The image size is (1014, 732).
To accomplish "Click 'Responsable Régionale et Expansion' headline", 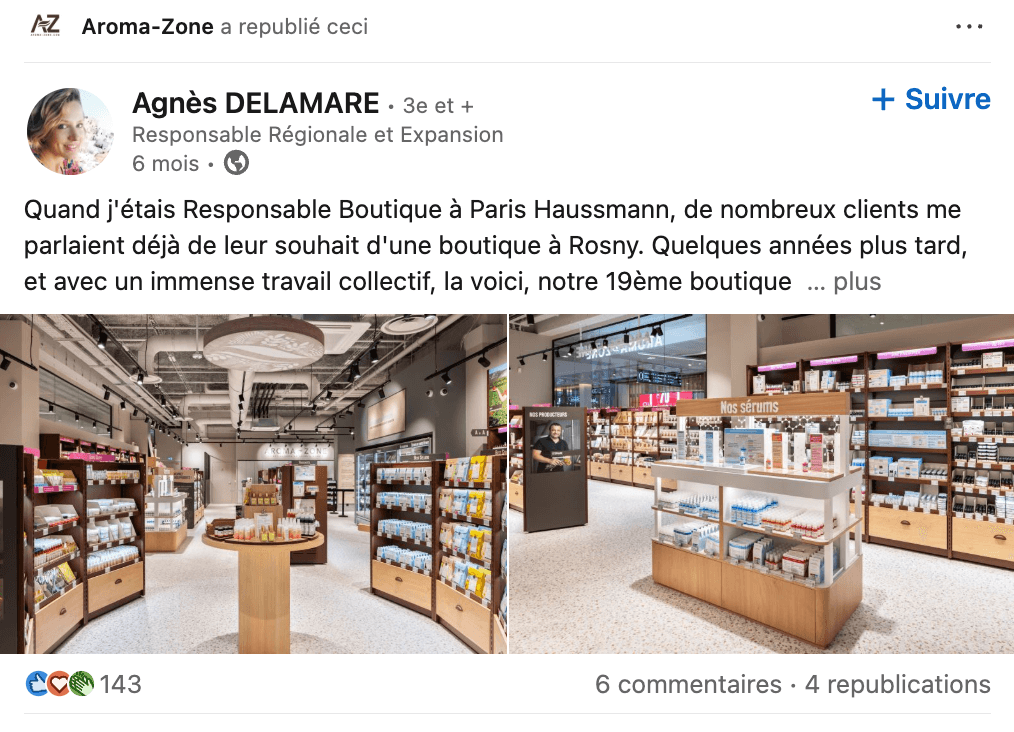I will click(318, 135).
